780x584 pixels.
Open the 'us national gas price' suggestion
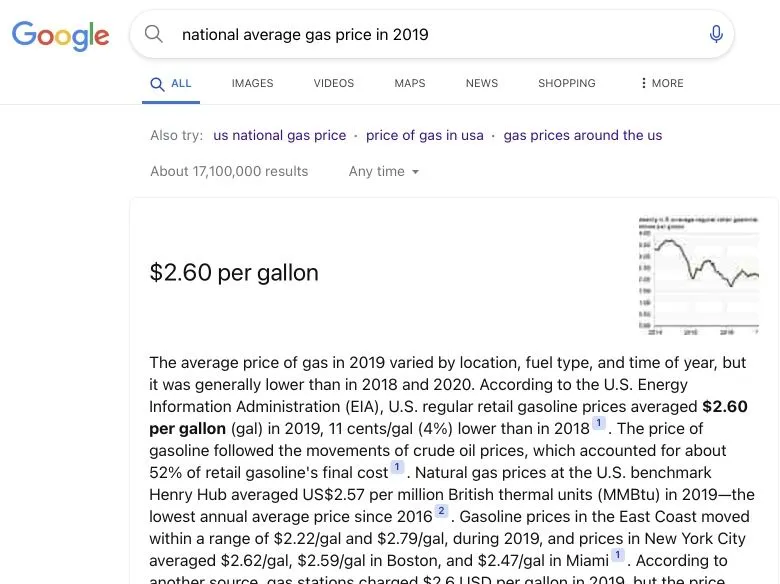tap(280, 135)
